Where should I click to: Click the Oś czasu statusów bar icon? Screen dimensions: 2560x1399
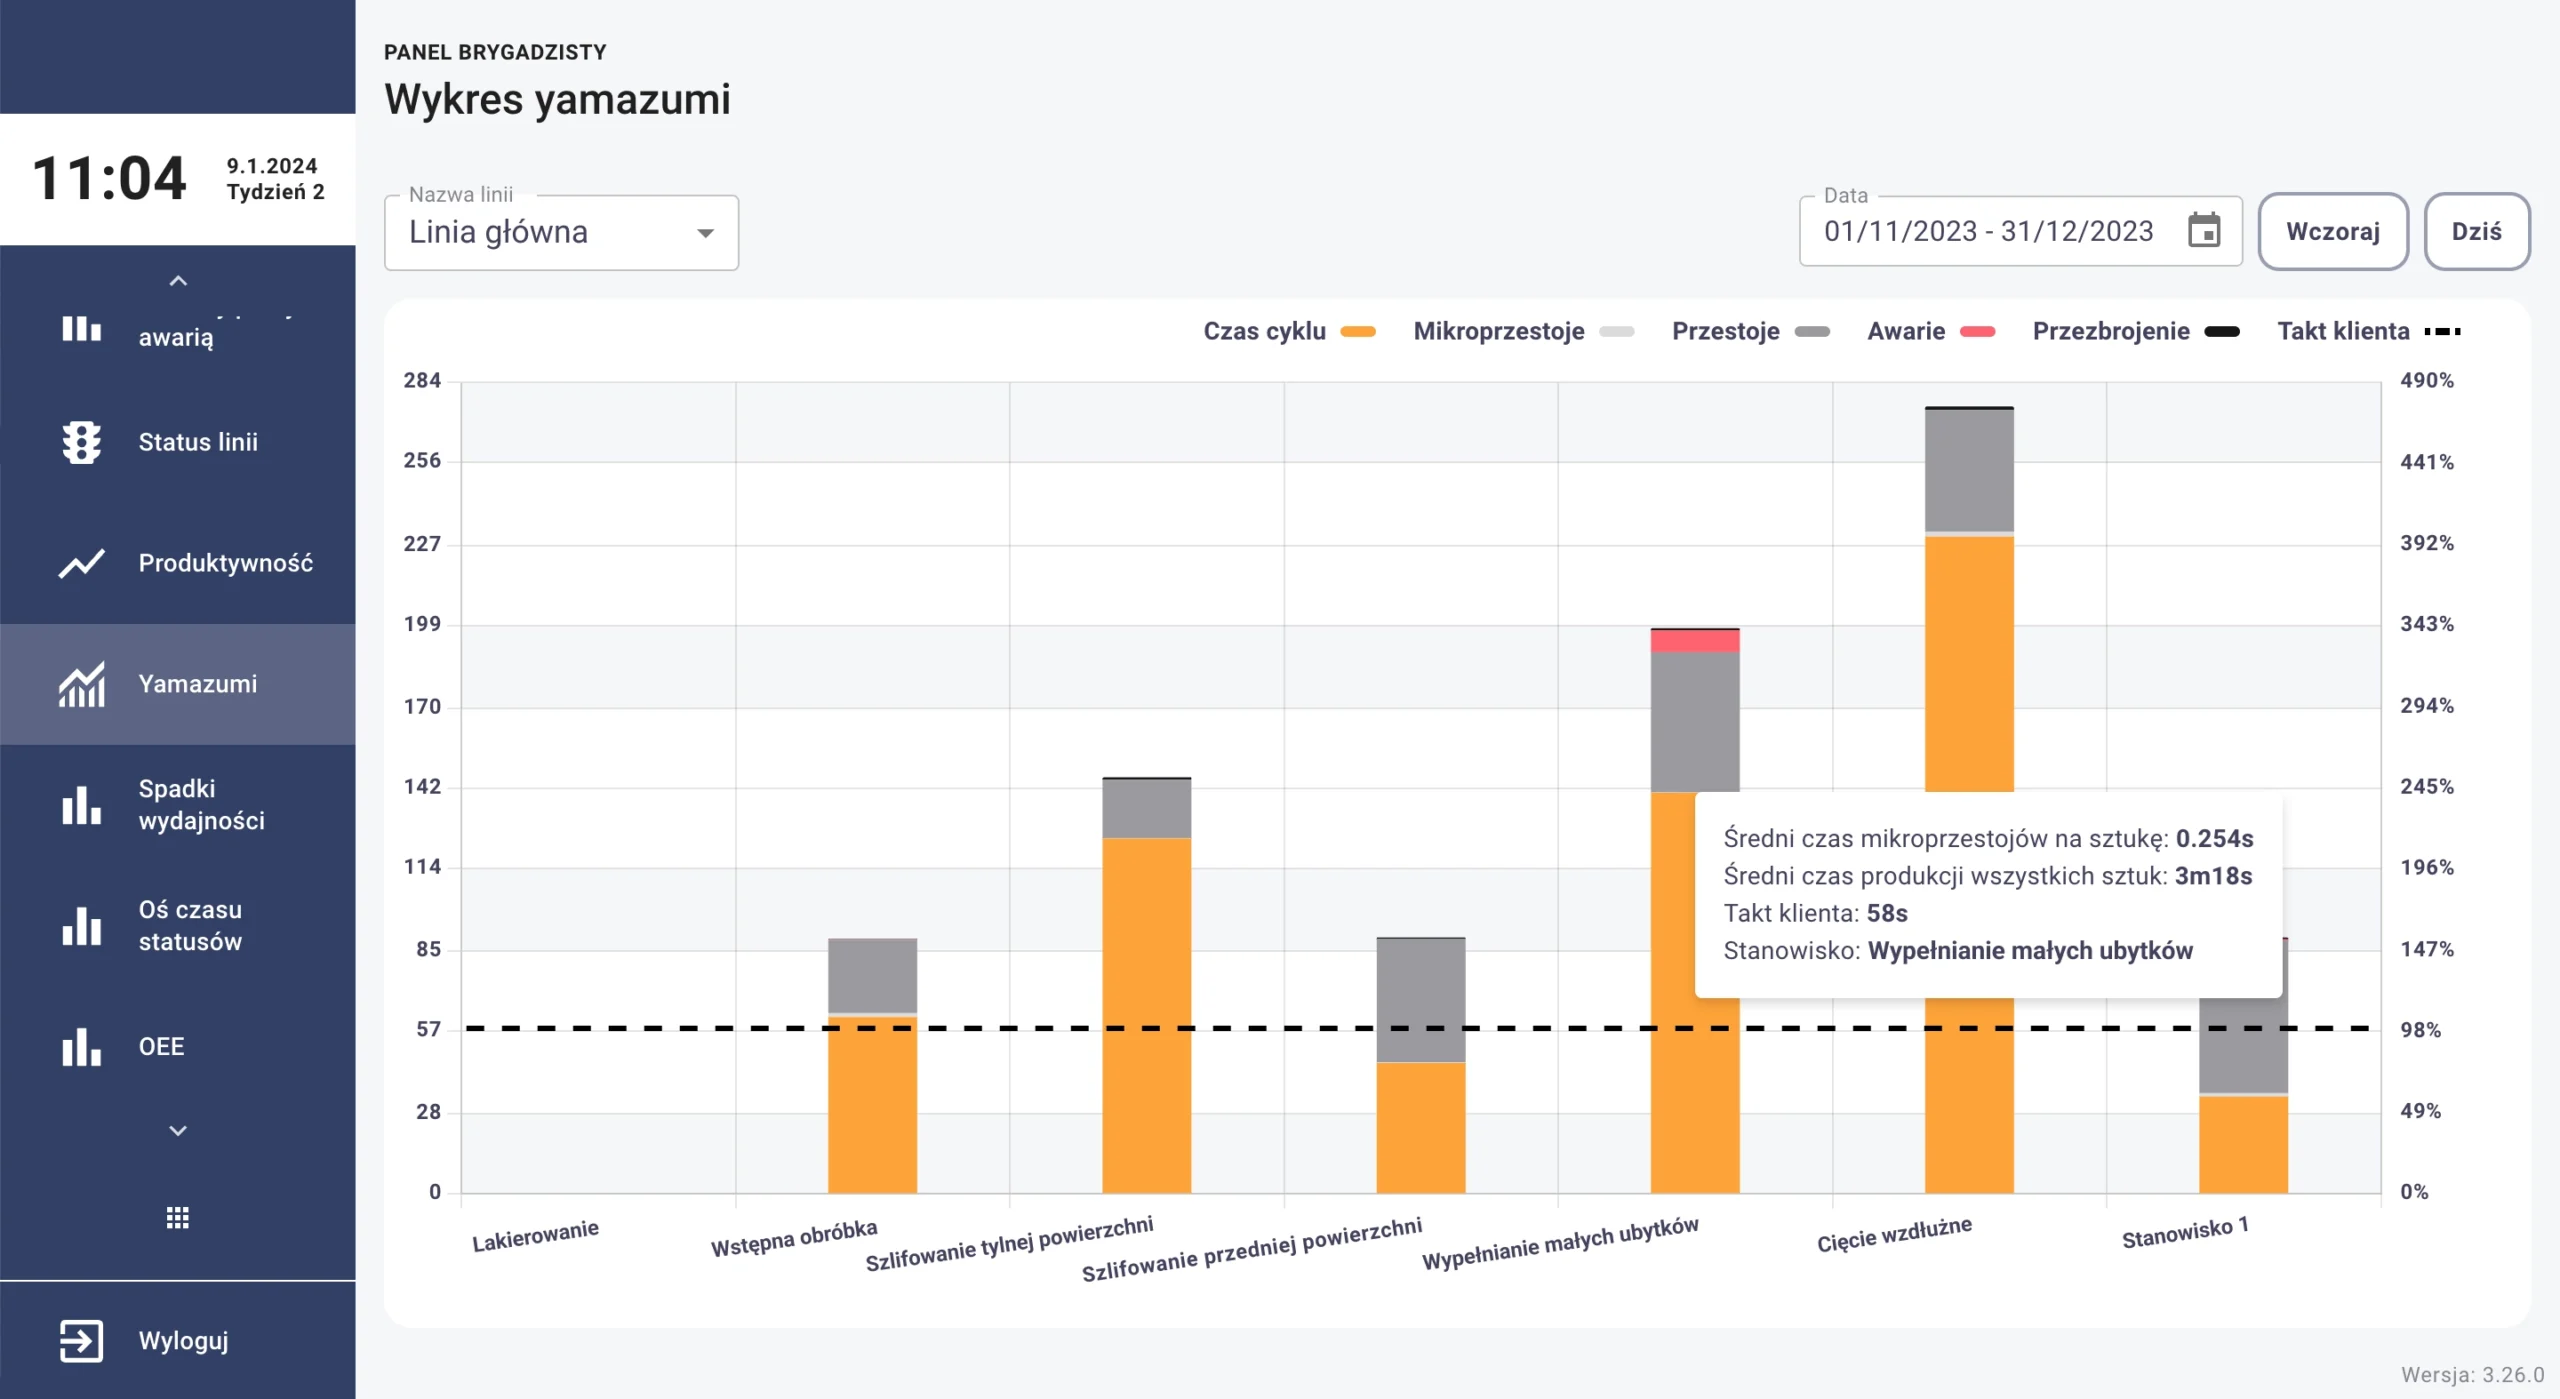point(81,926)
